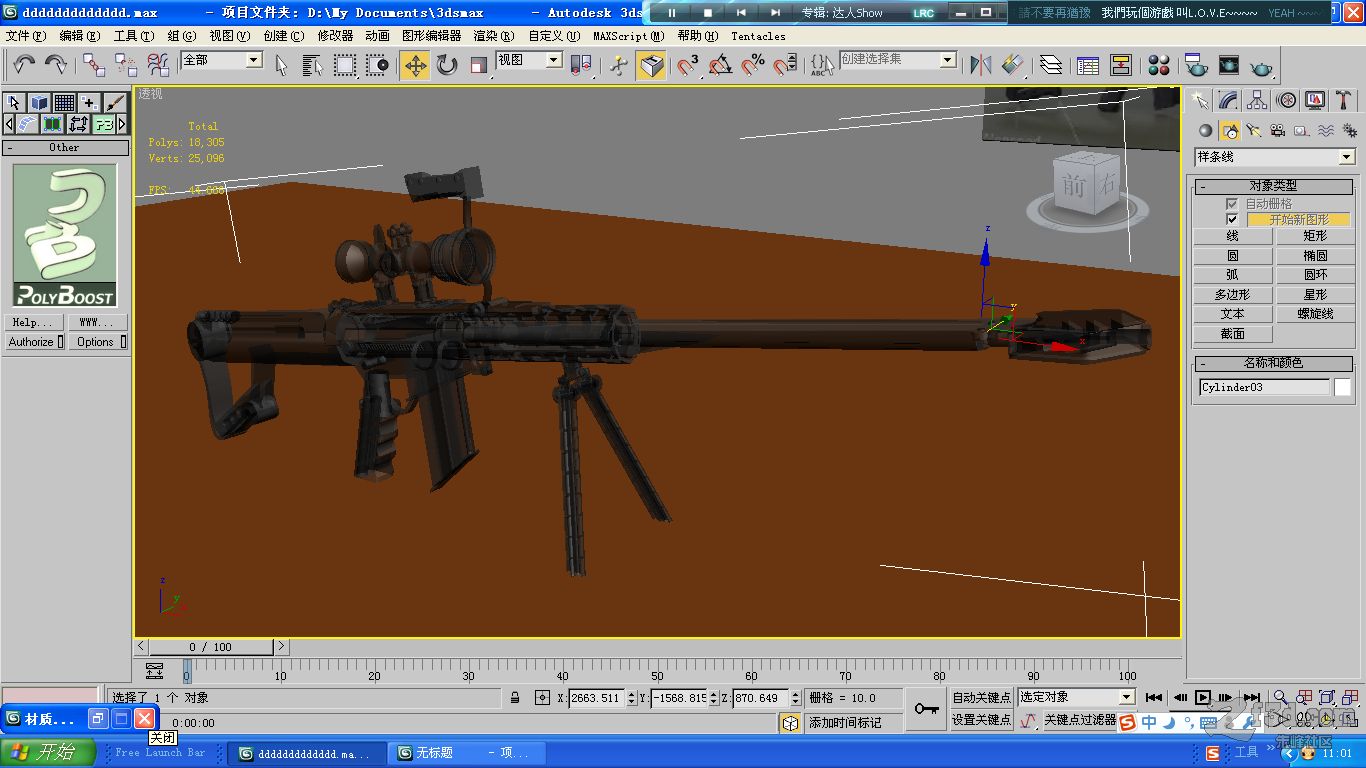Image resolution: width=1366 pixels, height=768 pixels.
Task: Toggle Spinner Snap icon
Action: [x=786, y=65]
